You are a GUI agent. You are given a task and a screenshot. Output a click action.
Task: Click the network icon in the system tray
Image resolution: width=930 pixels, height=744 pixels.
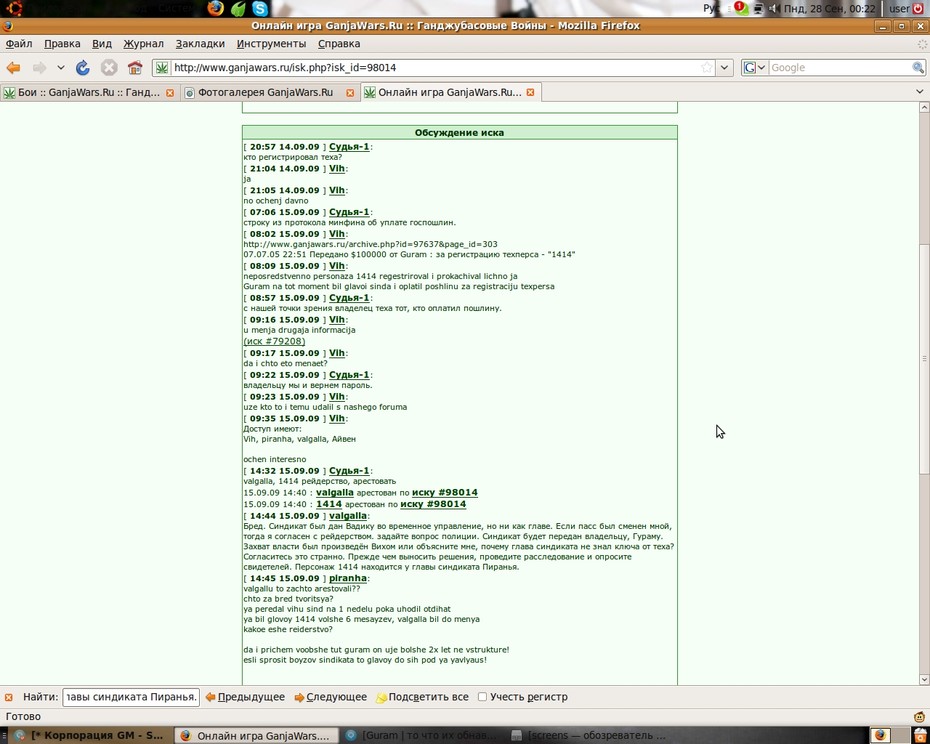pyautogui.click(x=759, y=8)
